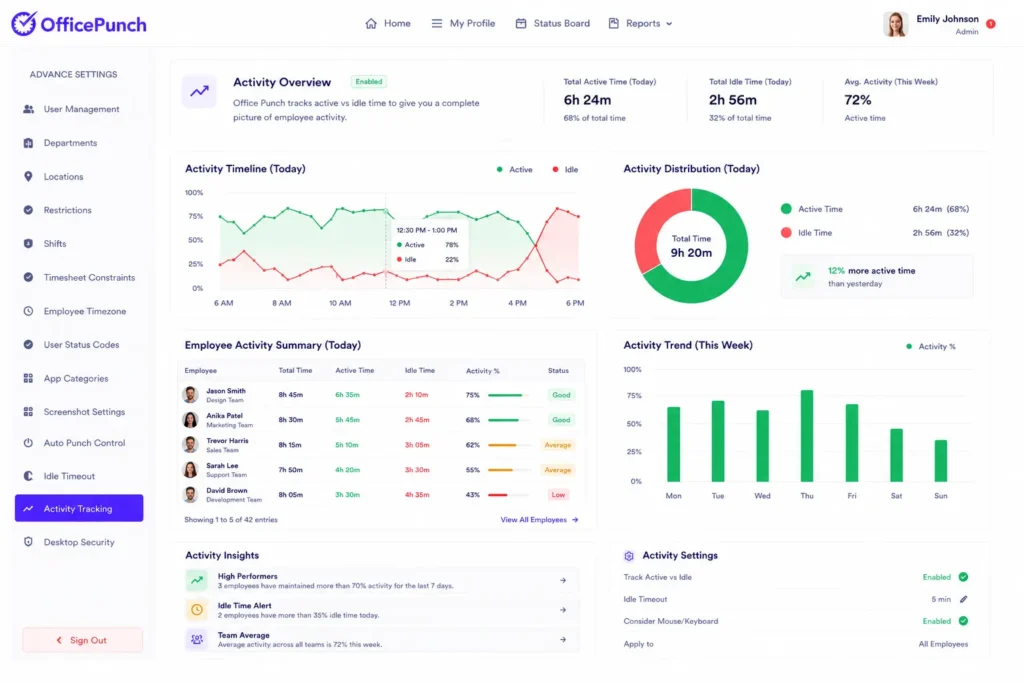Sort by the Activity % column header
The width and height of the screenshot is (1024, 683).
[x=483, y=371]
